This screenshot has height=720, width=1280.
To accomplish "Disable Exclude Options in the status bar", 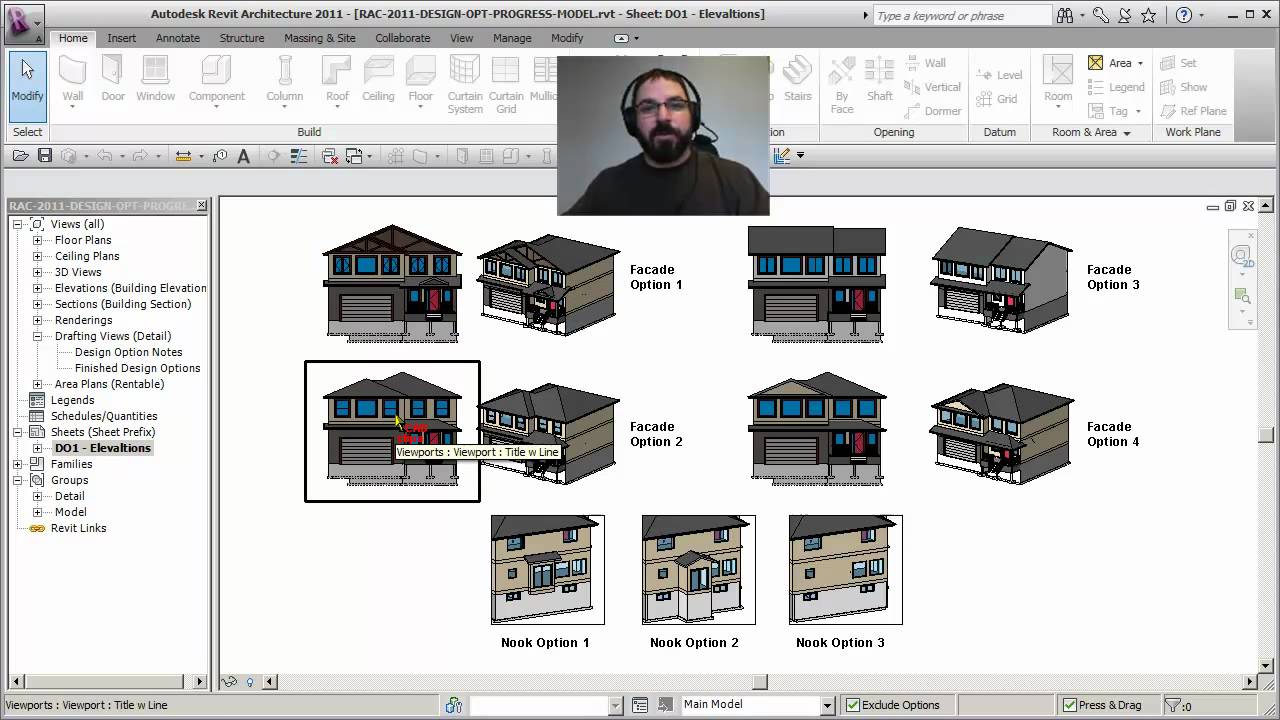I will [x=854, y=704].
